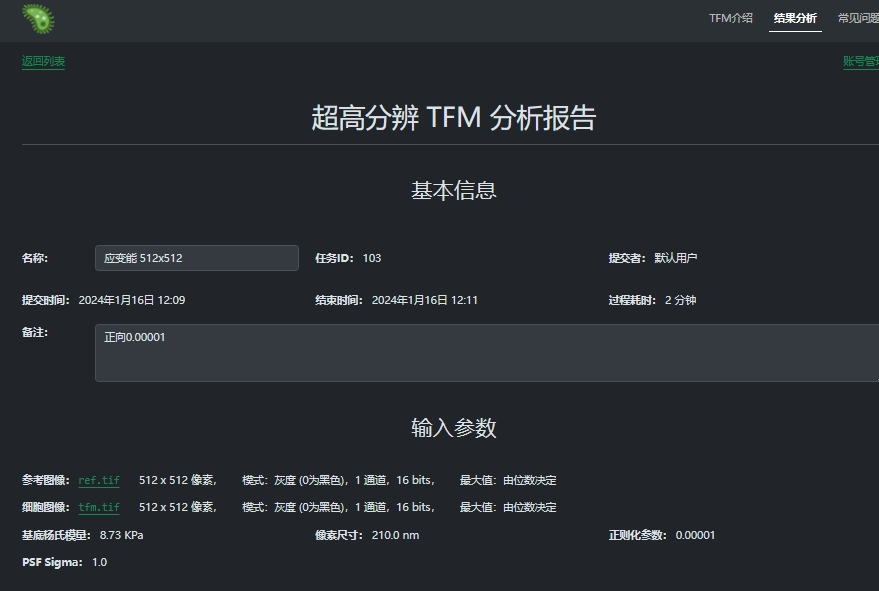Screen dimensions: 879x591
Task: Click Young's modulus value 8.73 KPa
Action: point(122,535)
